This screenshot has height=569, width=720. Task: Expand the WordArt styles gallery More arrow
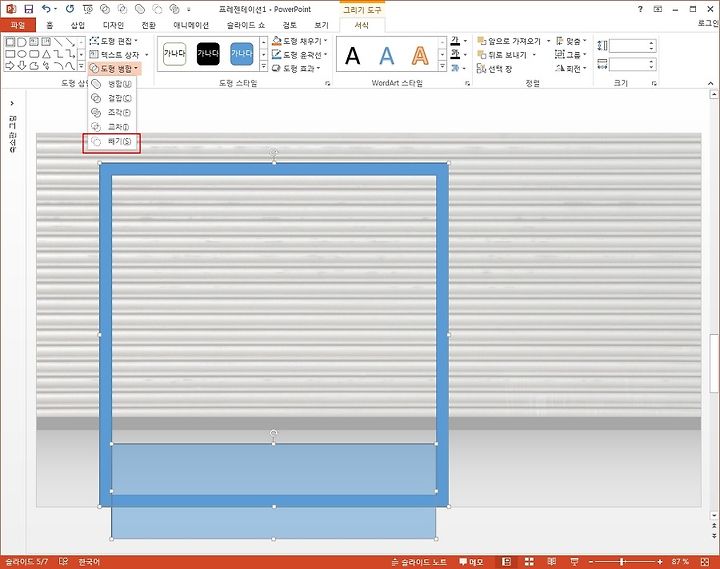click(x=442, y=67)
